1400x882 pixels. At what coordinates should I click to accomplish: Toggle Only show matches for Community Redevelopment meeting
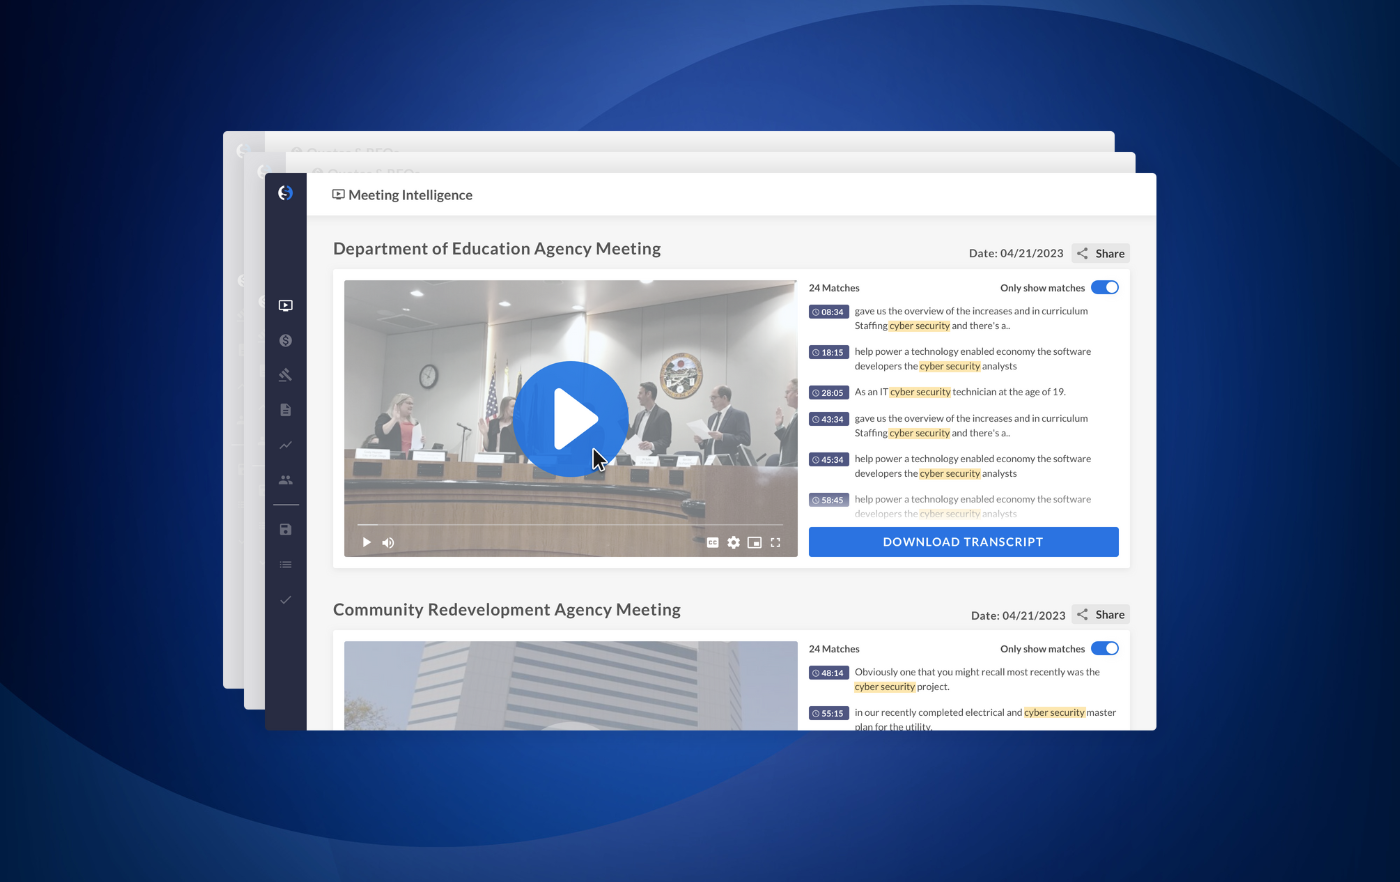click(1104, 649)
